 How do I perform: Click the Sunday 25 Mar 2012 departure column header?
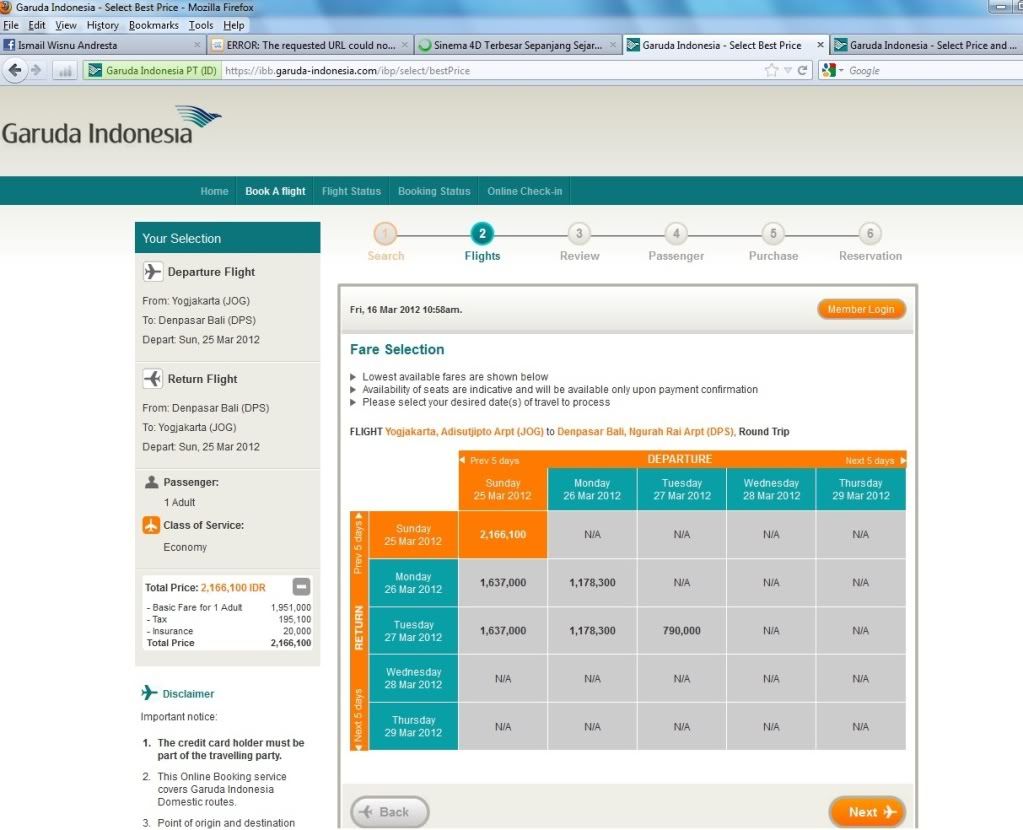click(x=503, y=489)
